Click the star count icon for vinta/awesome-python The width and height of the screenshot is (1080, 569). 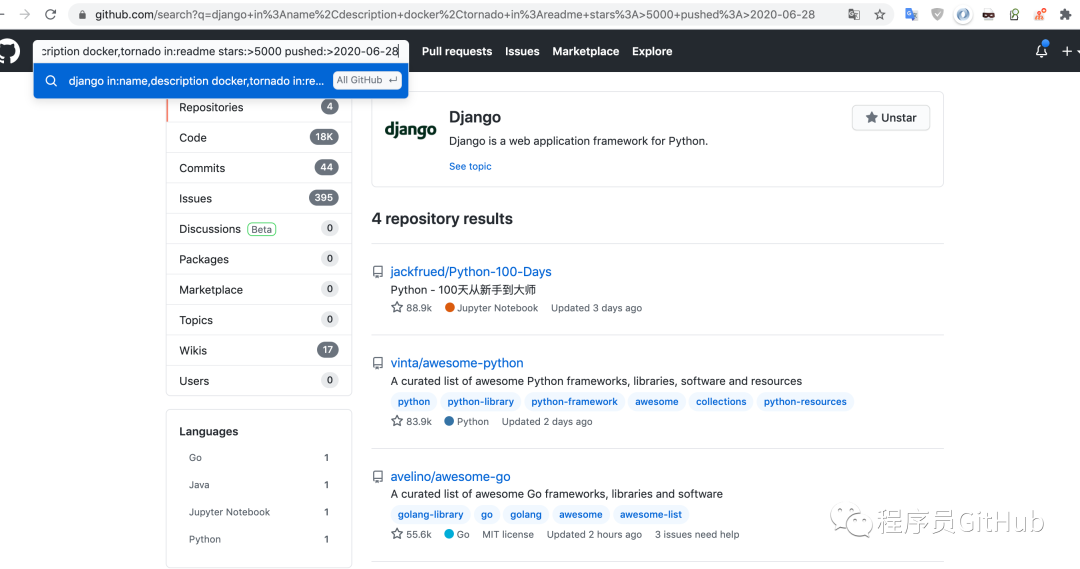[x=397, y=422]
